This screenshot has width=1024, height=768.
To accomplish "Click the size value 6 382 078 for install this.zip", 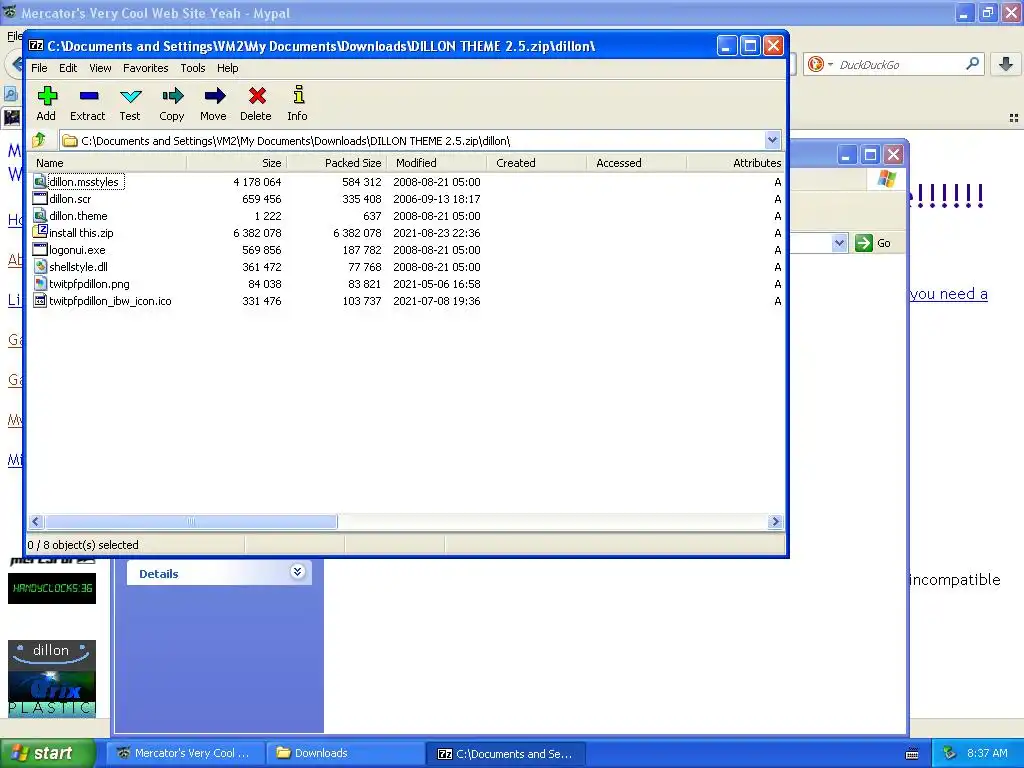I will [x=257, y=233].
